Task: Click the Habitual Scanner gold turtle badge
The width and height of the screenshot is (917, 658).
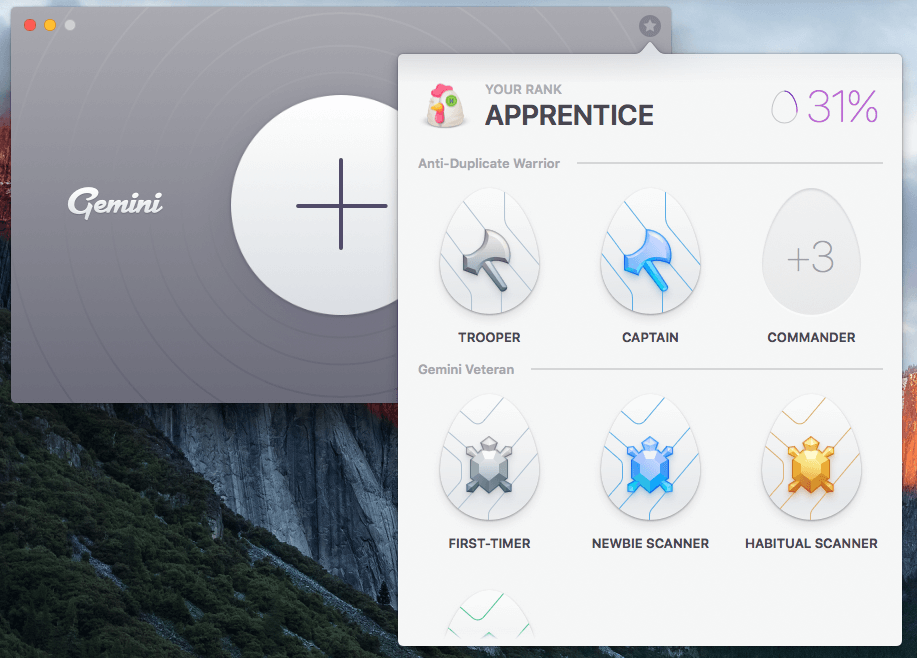Action: coord(811,459)
